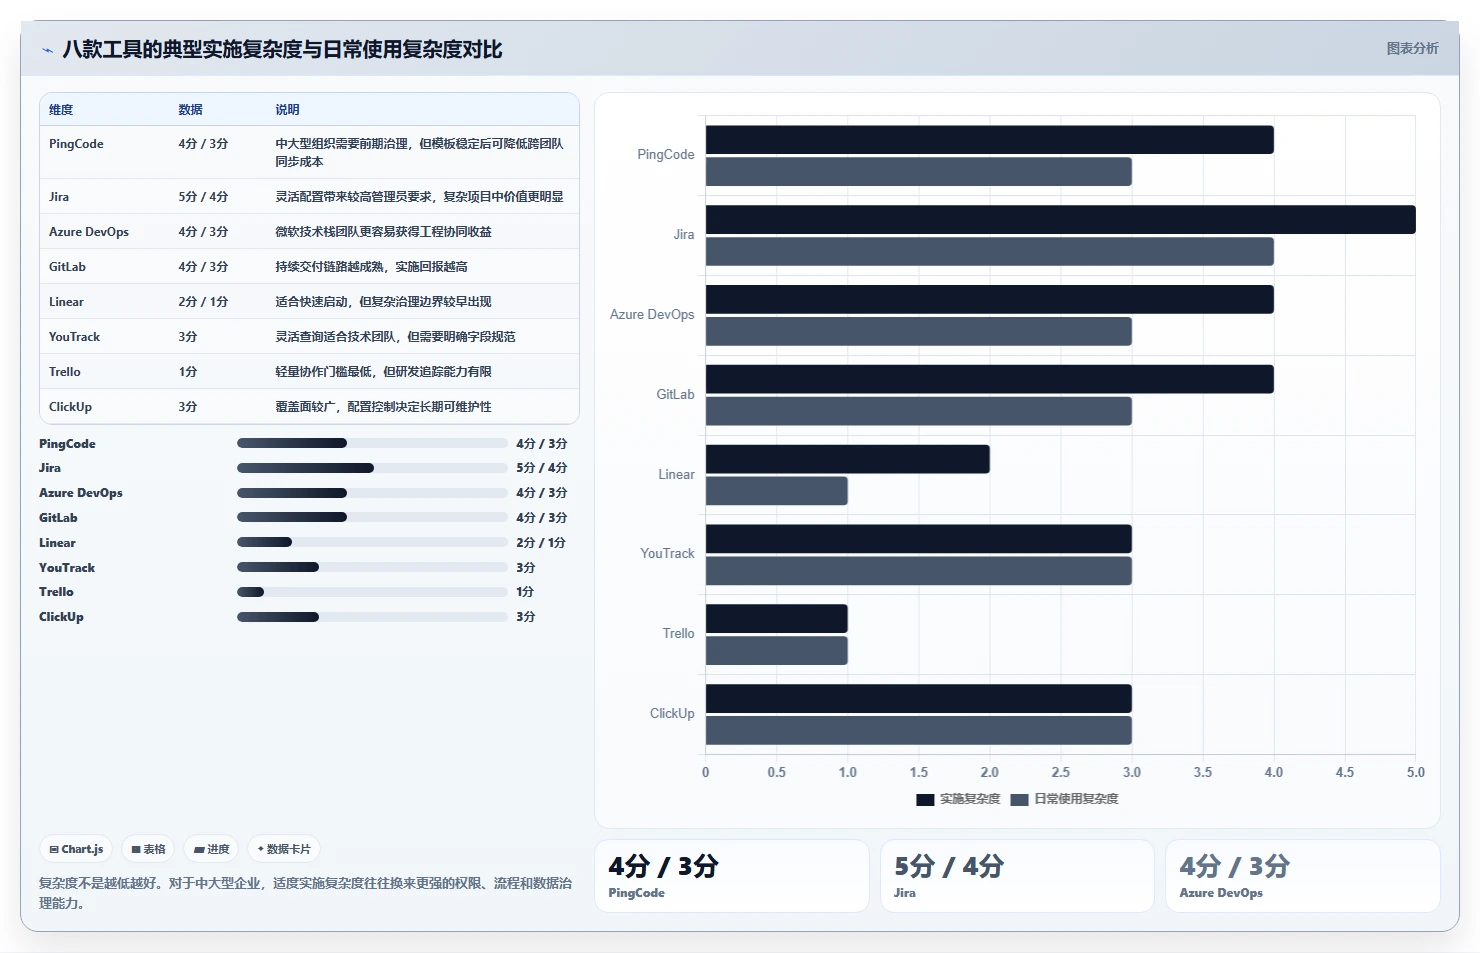Click the 2.5 tick on the x-axis
This screenshot has height=953, width=1480.
(1061, 773)
